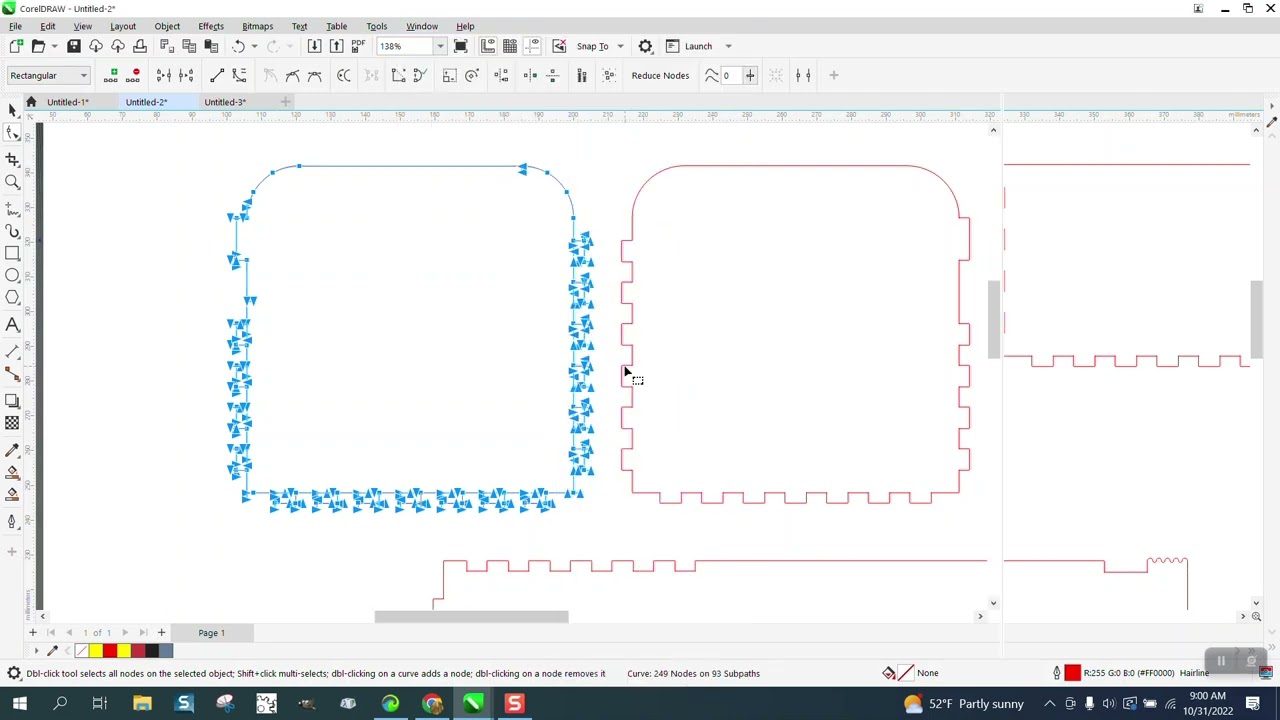The width and height of the screenshot is (1280, 720).
Task: Open the Effects menu
Action: coord(211,26)
